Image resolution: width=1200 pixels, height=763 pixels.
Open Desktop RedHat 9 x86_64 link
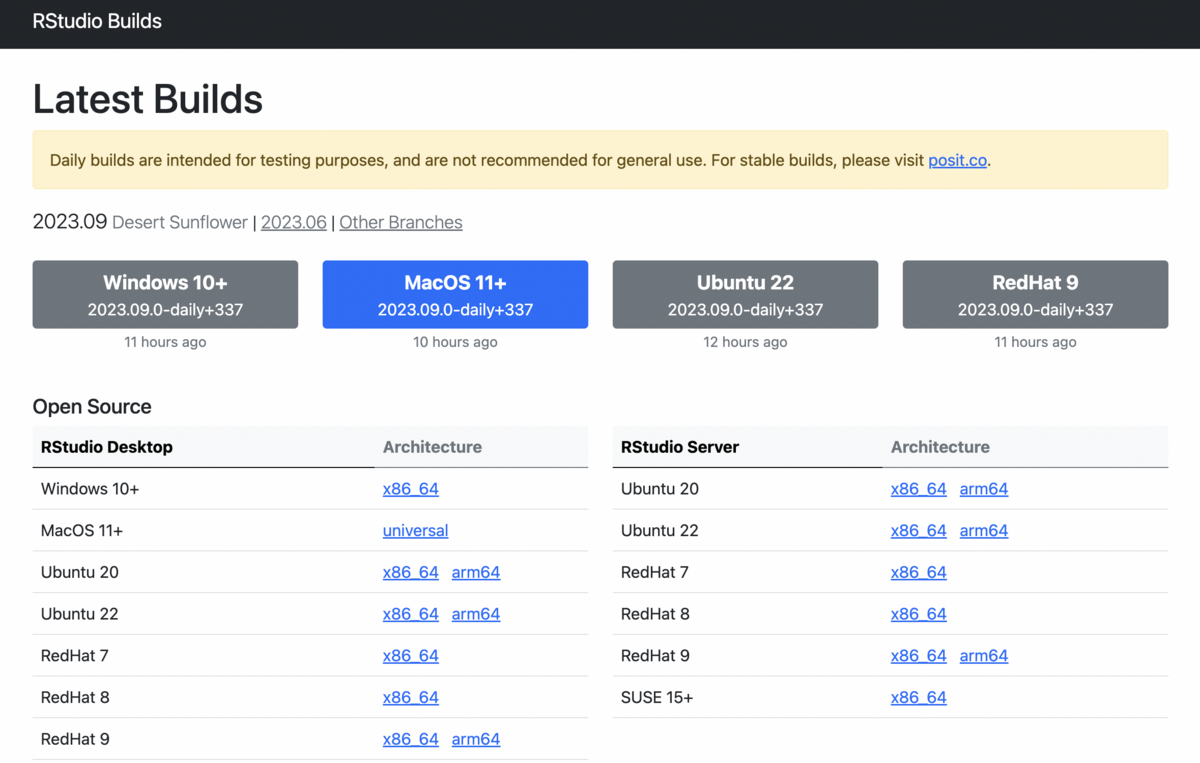tap(411, 739)
